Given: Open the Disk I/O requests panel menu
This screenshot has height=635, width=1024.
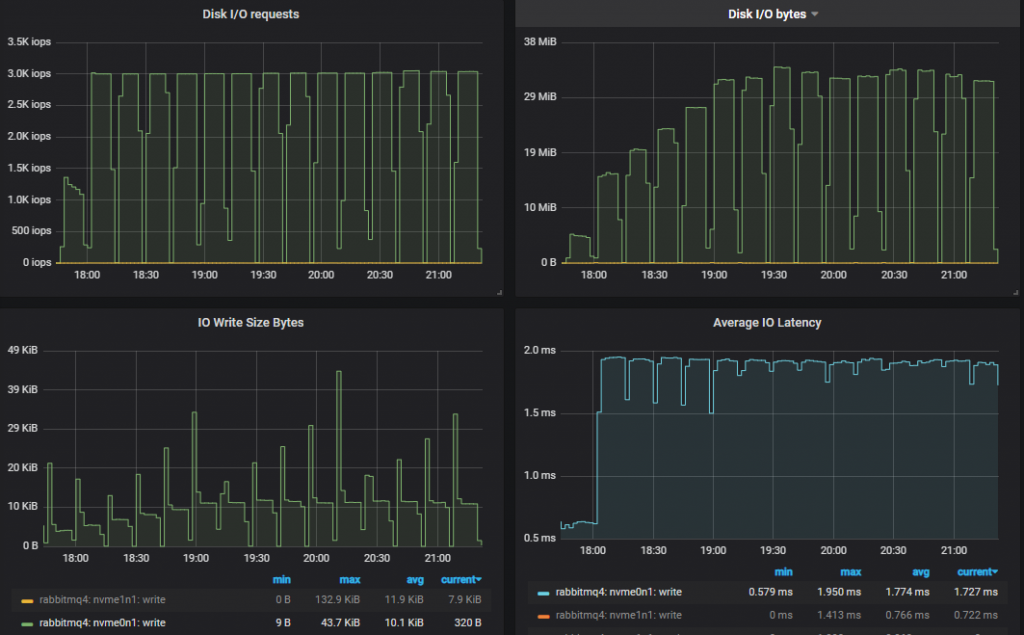Looking at the screenshot, I should [250, 14].
